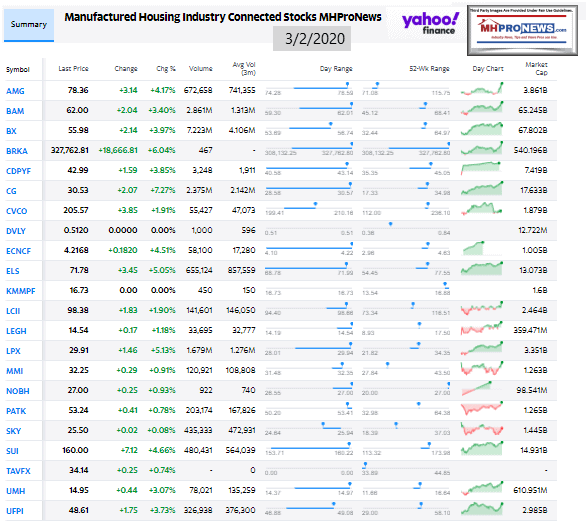Image resolution: width=588 pixels, height=531 pixels.
Task: Open the LCII ticker symbol link
Action: click(x=13, y=311)
